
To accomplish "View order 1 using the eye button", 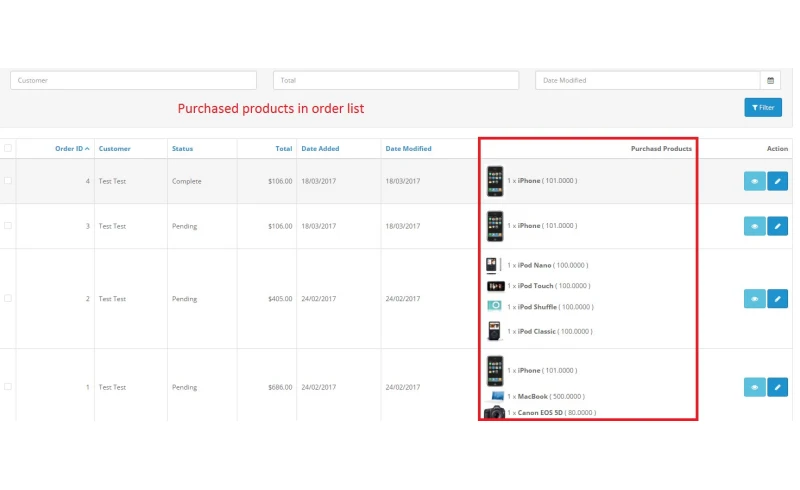I will (754, 387).
